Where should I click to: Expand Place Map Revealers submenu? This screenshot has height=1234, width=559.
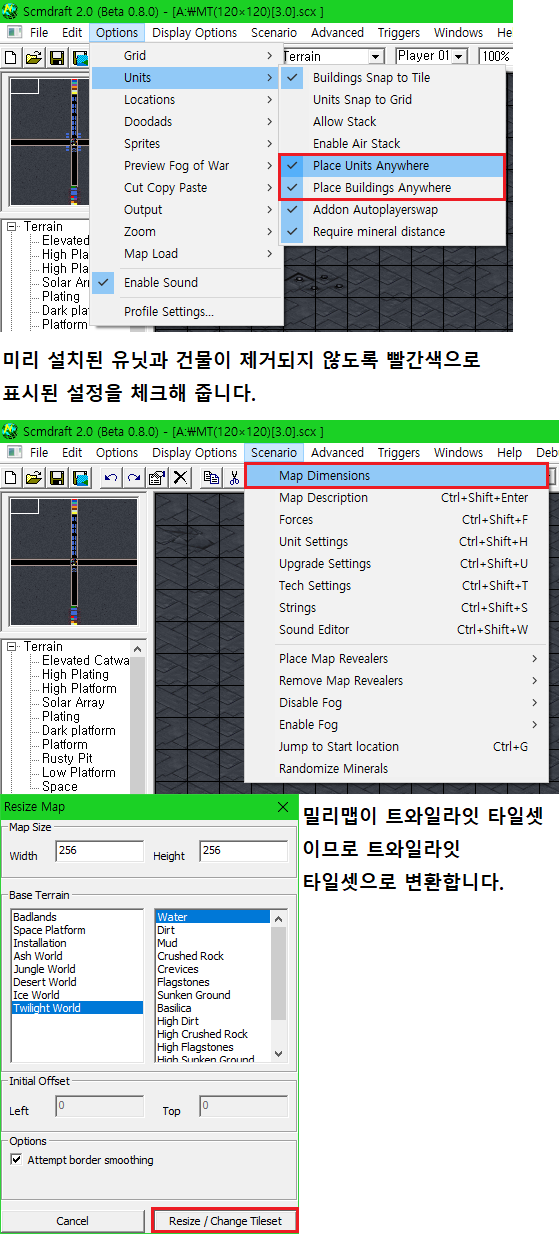(397, 659)
